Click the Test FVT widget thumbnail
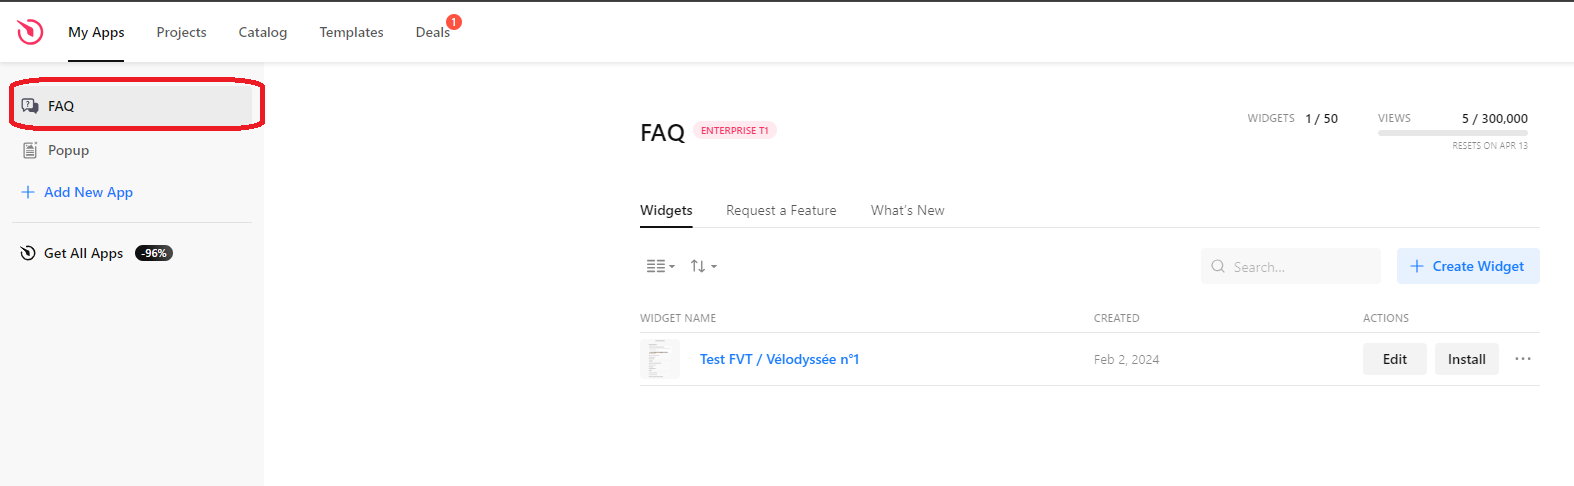Image resolution: width=1574 pixels, height=486 pixels. [x=659, y=359]
